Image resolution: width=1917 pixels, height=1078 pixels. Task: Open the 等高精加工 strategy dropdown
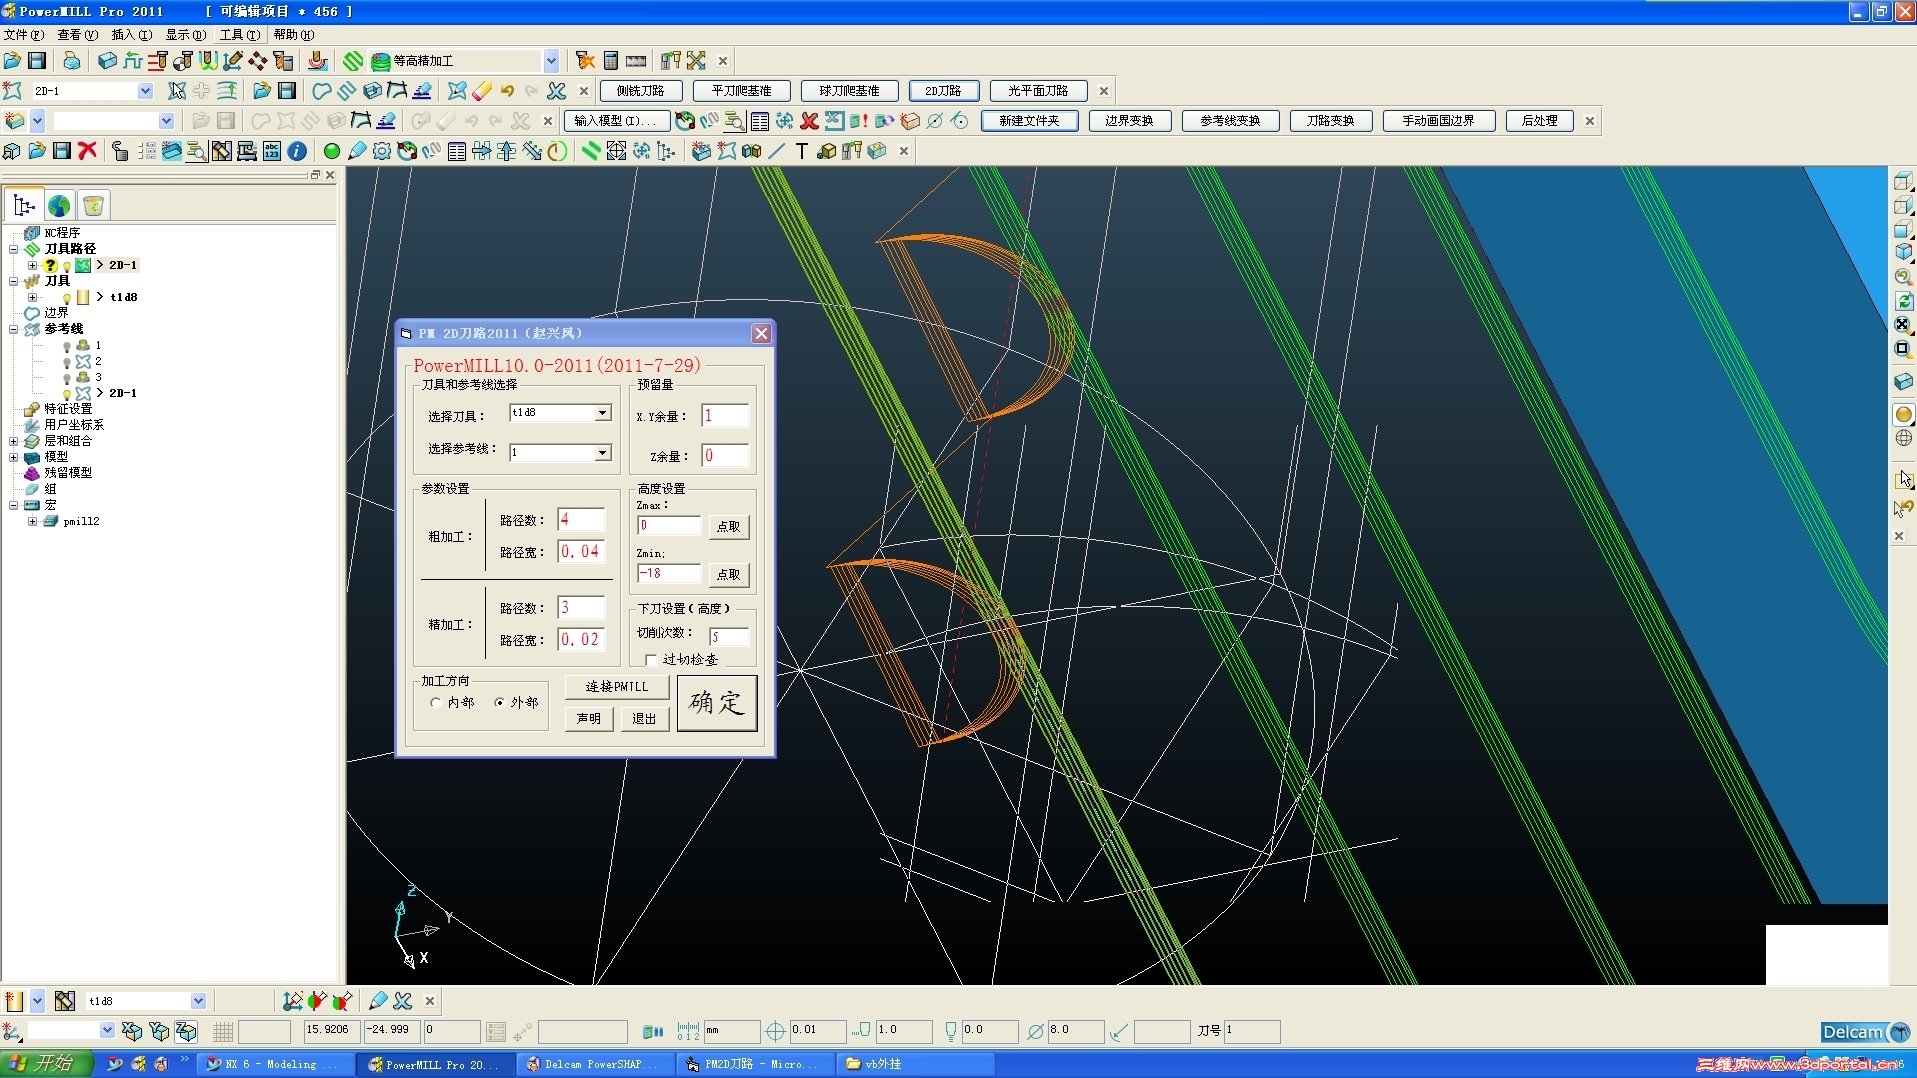551,61
